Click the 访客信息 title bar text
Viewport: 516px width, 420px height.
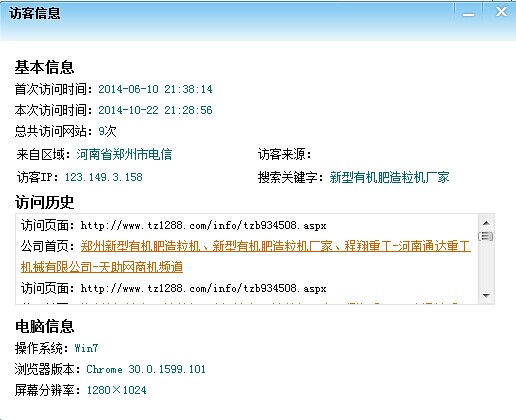[35, 13]
